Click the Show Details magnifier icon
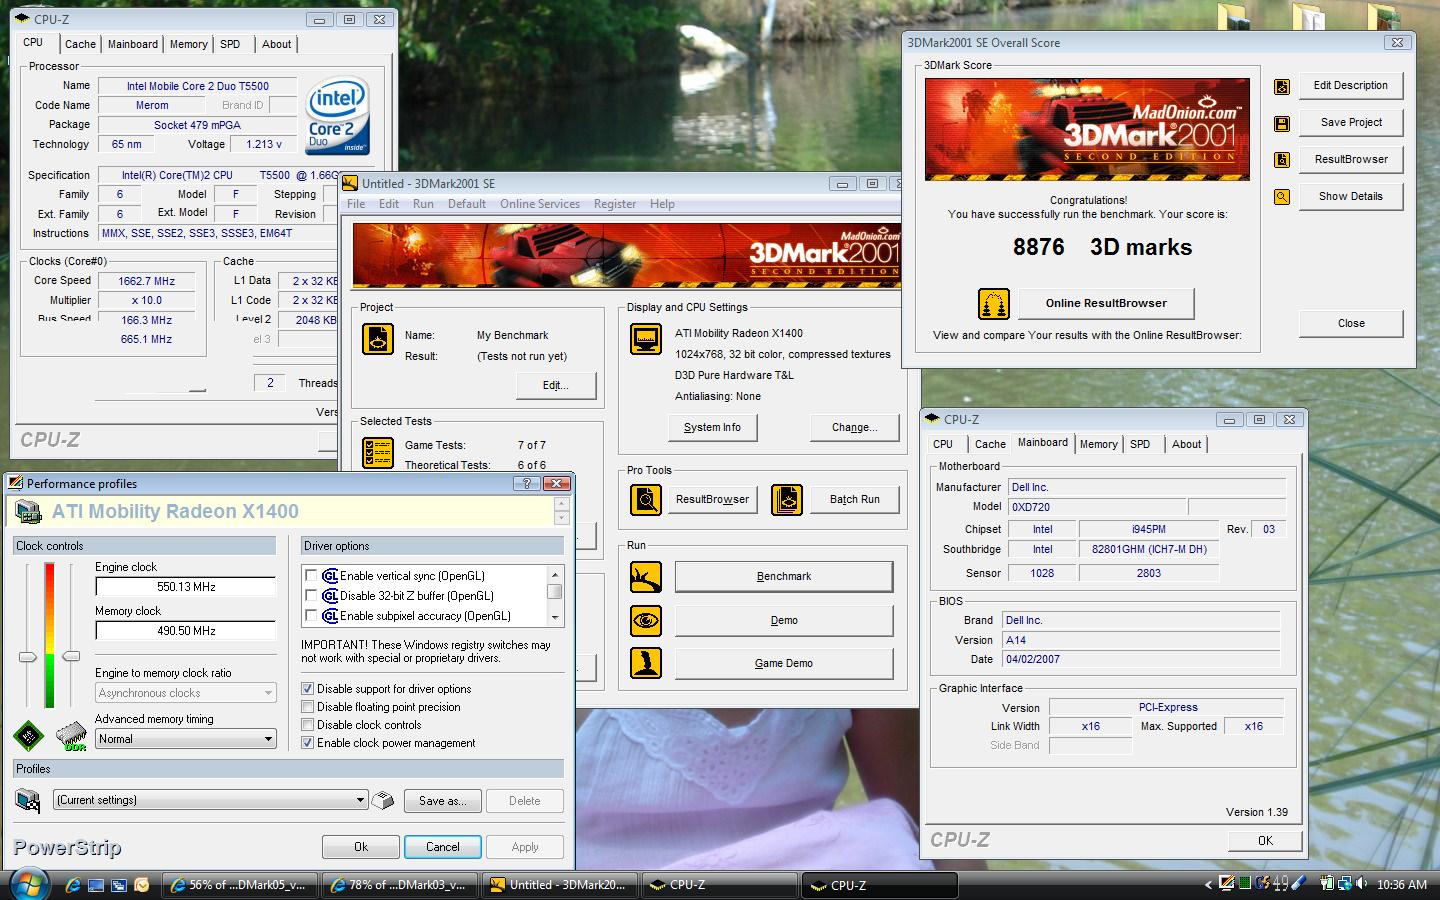The height and width of the screenshot is (900, 1440). (x=1282, y=197)
